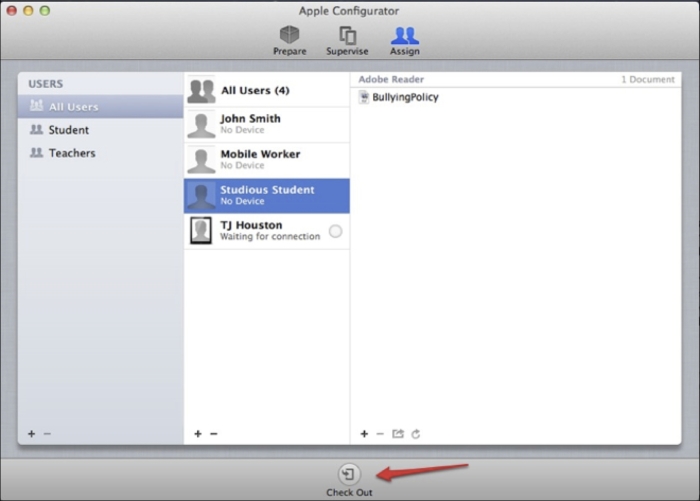
Task: Add a new user with plus button
Action: pyautogui.click(x=198, y=434)
